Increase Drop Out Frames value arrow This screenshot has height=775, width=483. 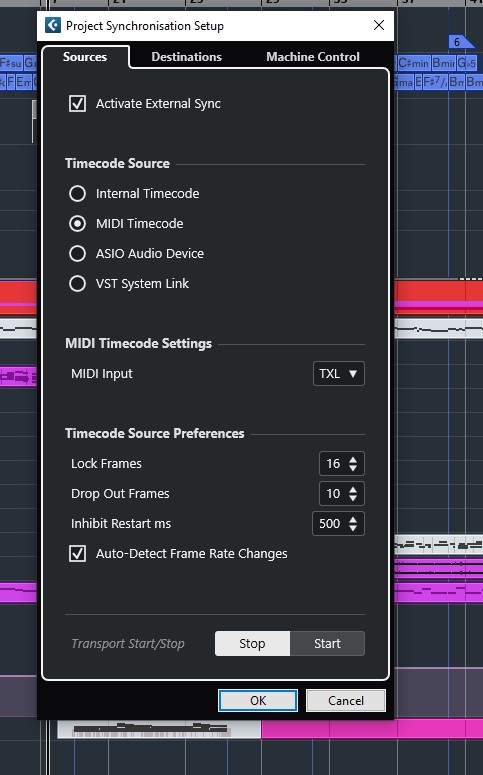tap(353, 489)
